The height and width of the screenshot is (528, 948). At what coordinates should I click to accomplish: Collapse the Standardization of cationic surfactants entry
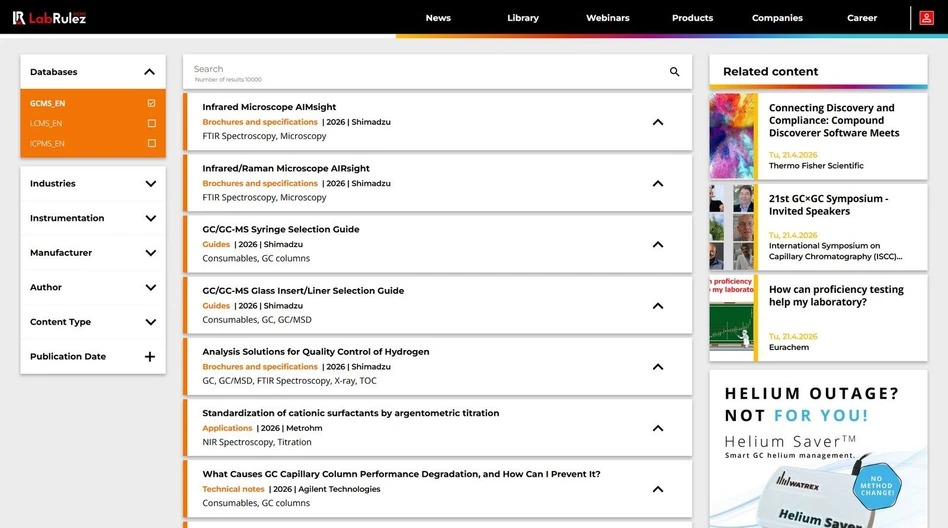(657, 428)
